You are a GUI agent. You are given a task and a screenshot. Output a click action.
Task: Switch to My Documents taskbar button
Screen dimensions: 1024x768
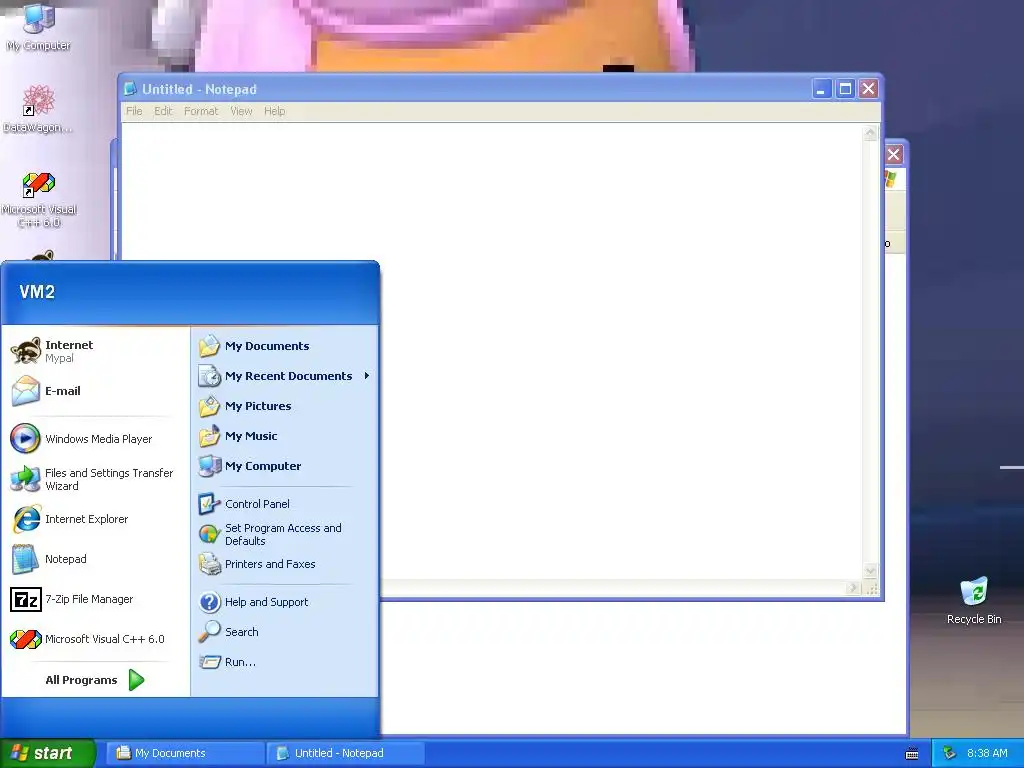(185, 753)
